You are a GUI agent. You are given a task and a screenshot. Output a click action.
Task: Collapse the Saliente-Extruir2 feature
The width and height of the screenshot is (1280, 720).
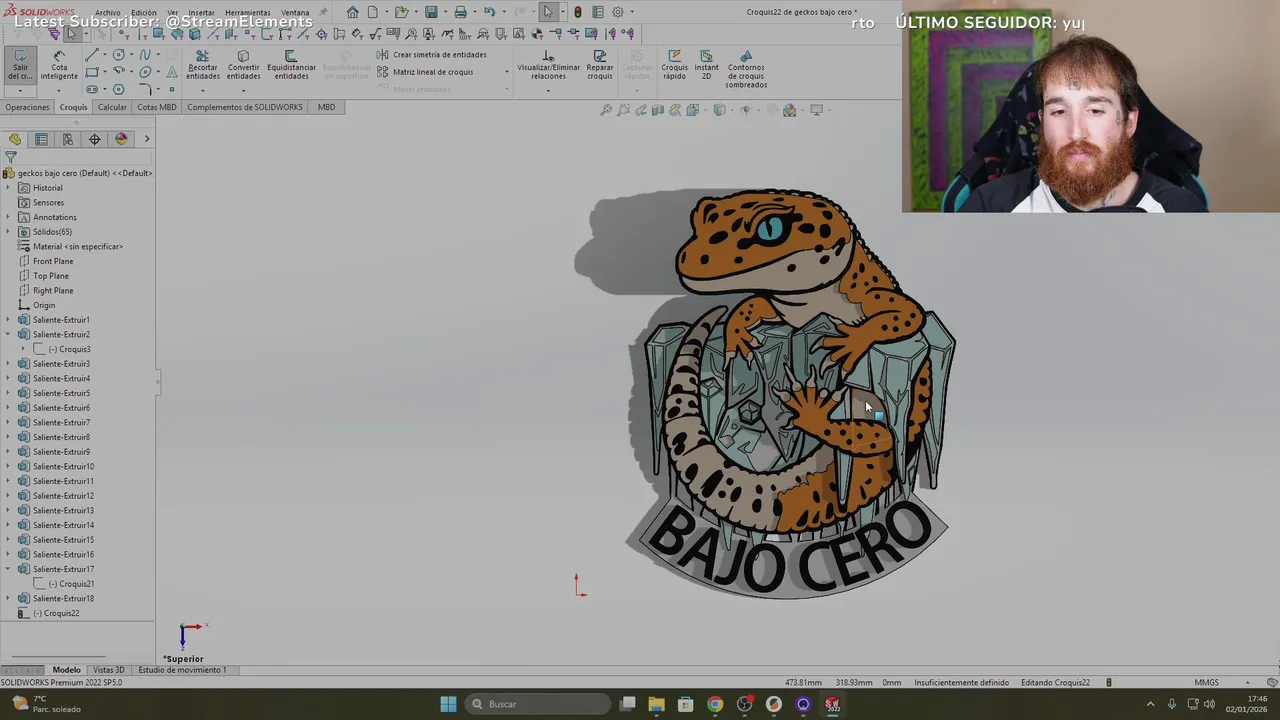pos(8,334)
